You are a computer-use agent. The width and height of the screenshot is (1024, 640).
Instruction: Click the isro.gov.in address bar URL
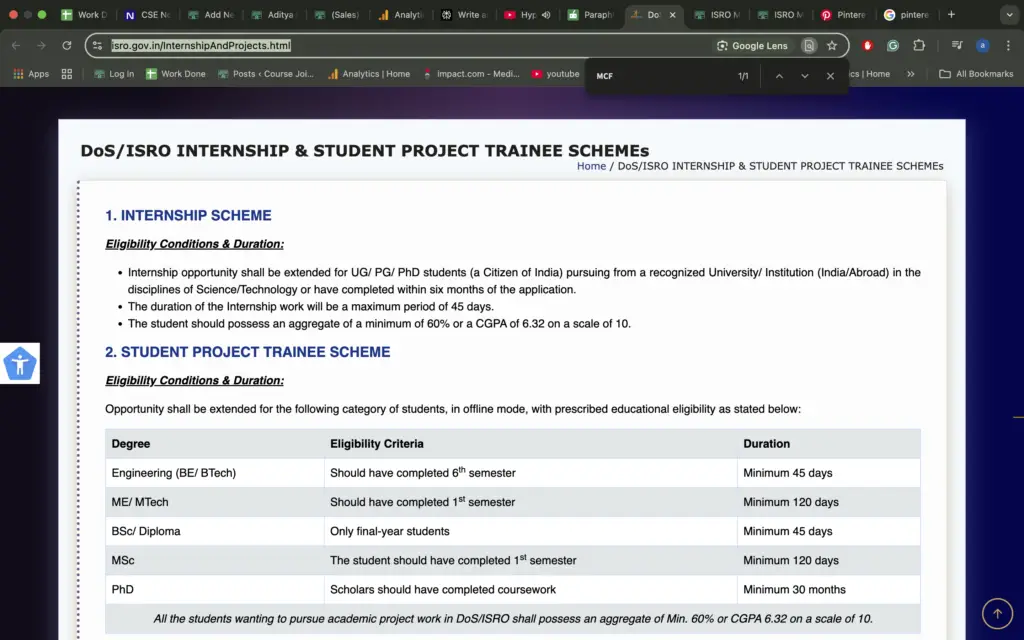[200, 46]
